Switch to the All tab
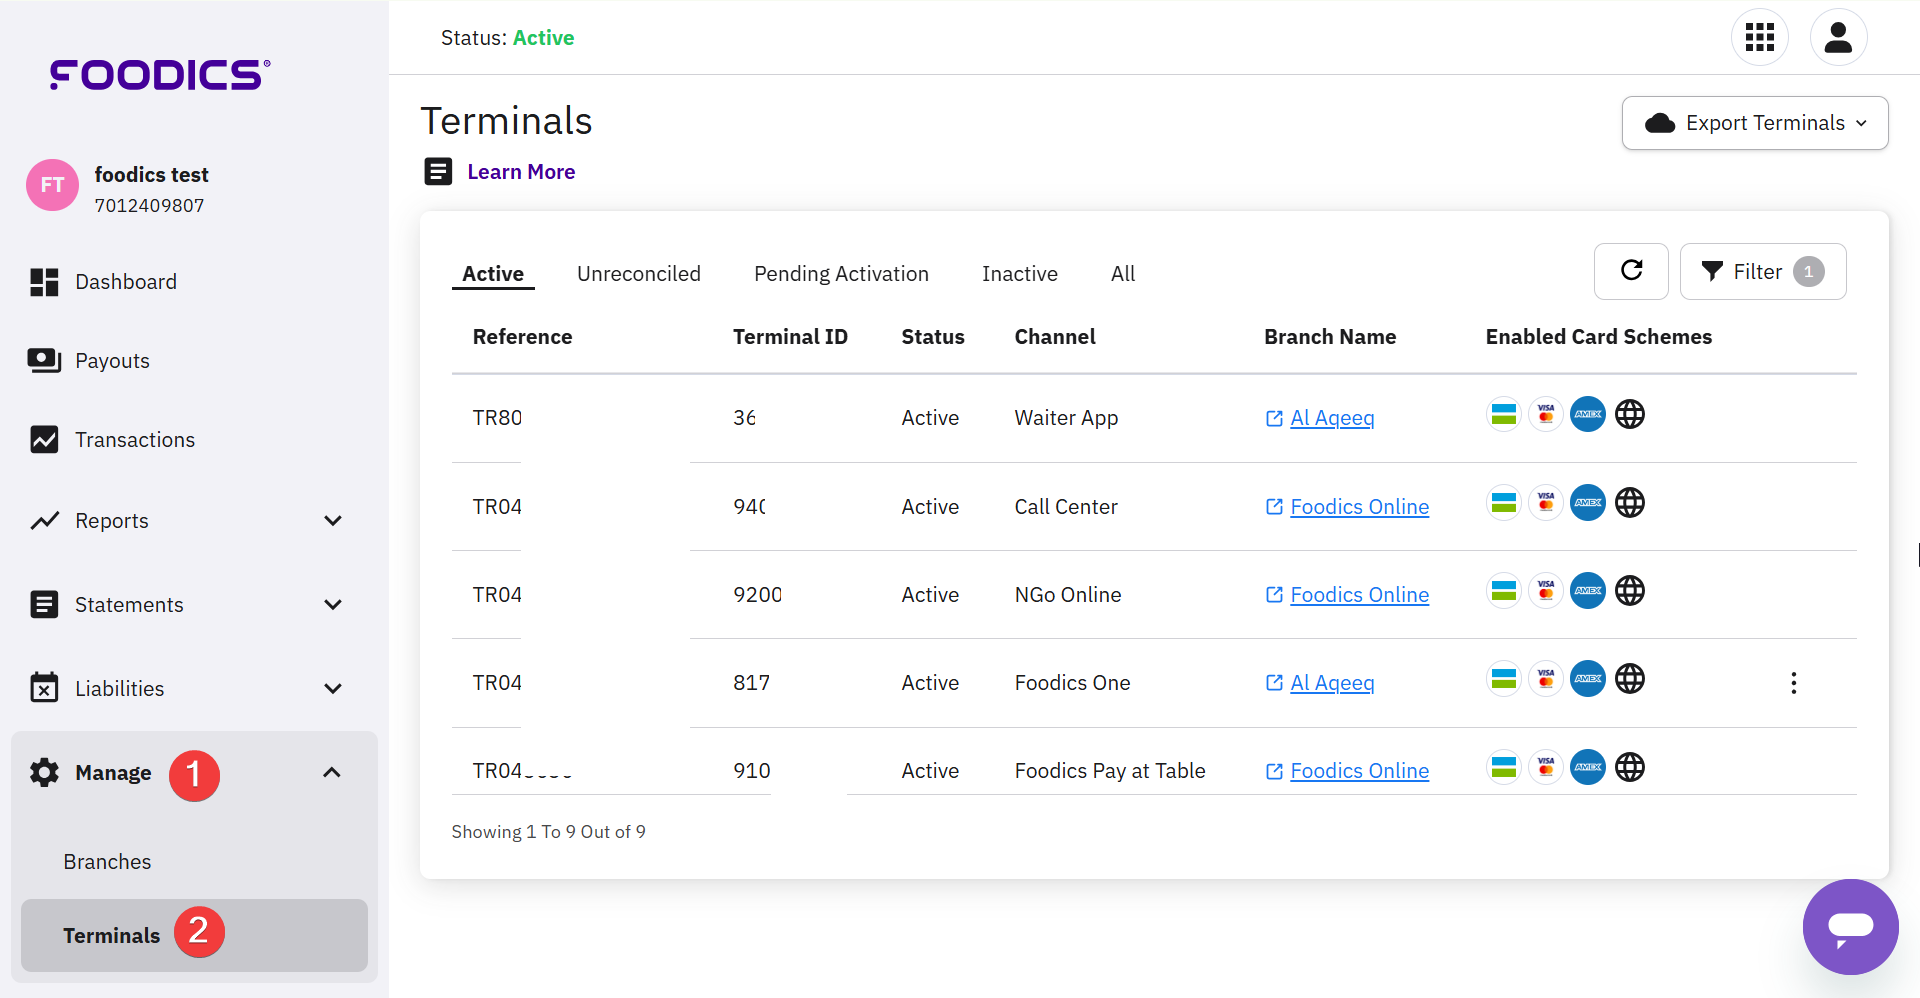The height and width of the screenshot is (998, 1920). coord(1123,274)
